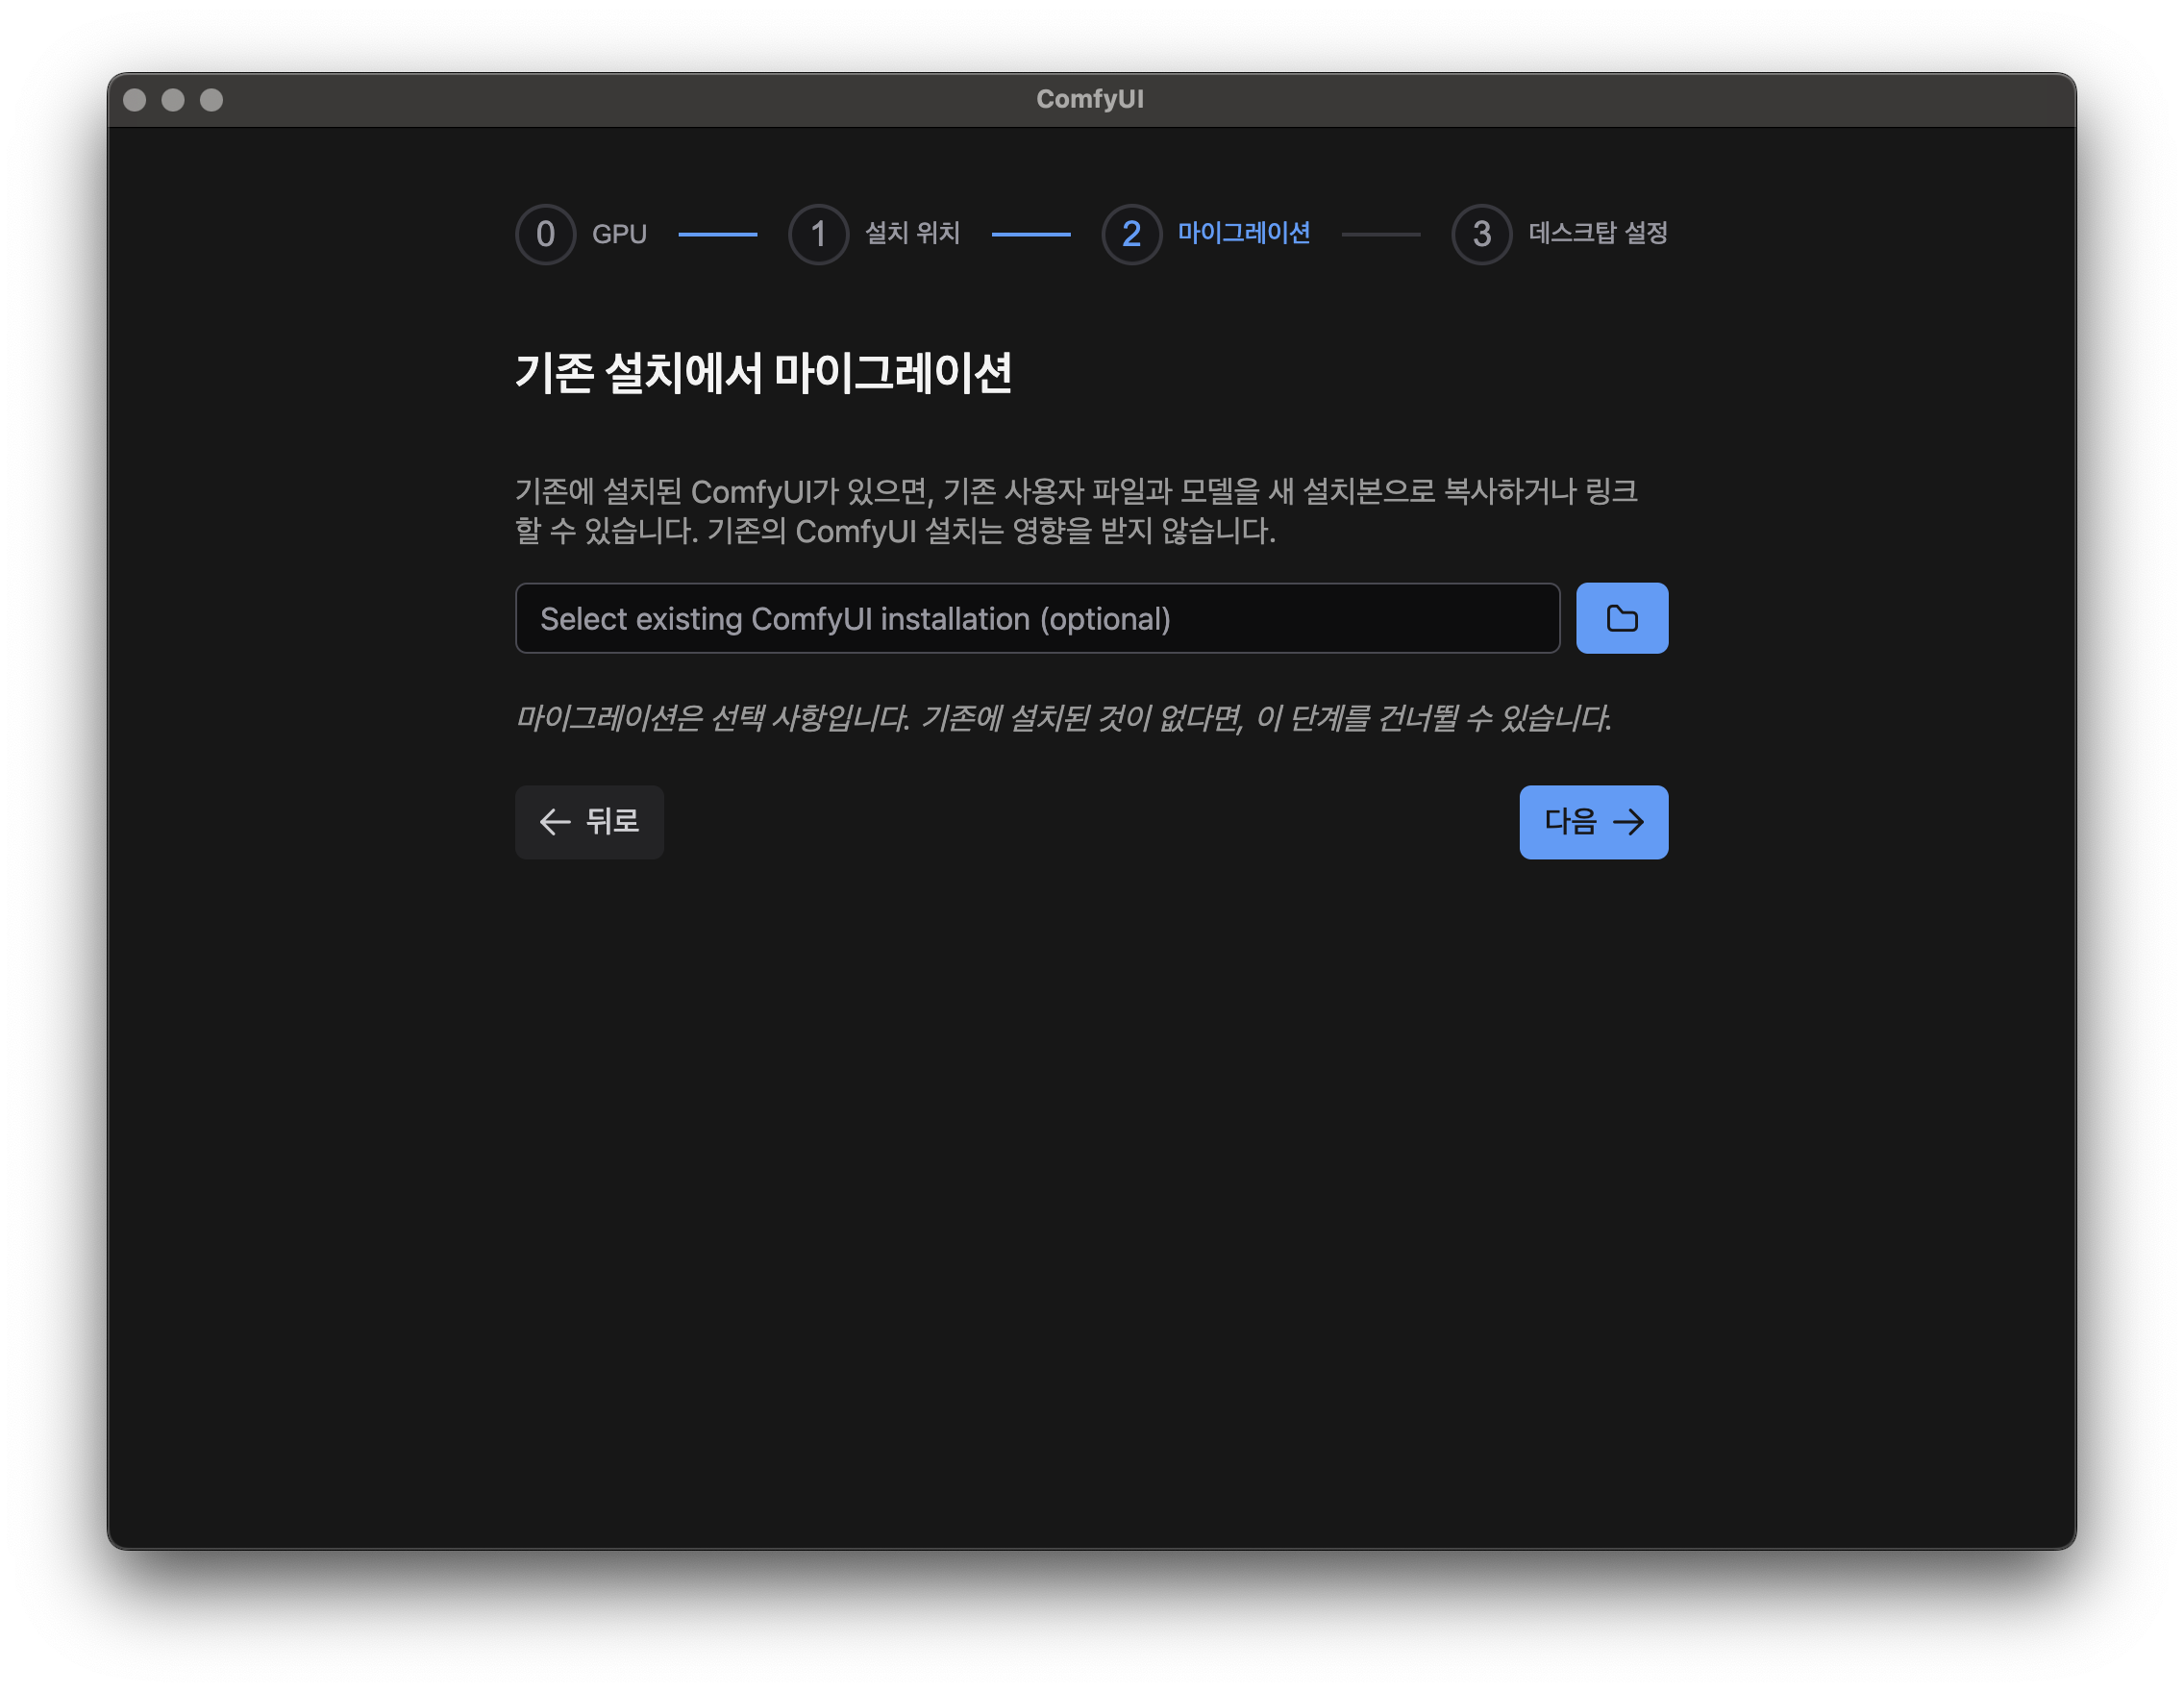Maximize the ComfyUI window
The image size is (2184, 1692).
click(211, 100)
